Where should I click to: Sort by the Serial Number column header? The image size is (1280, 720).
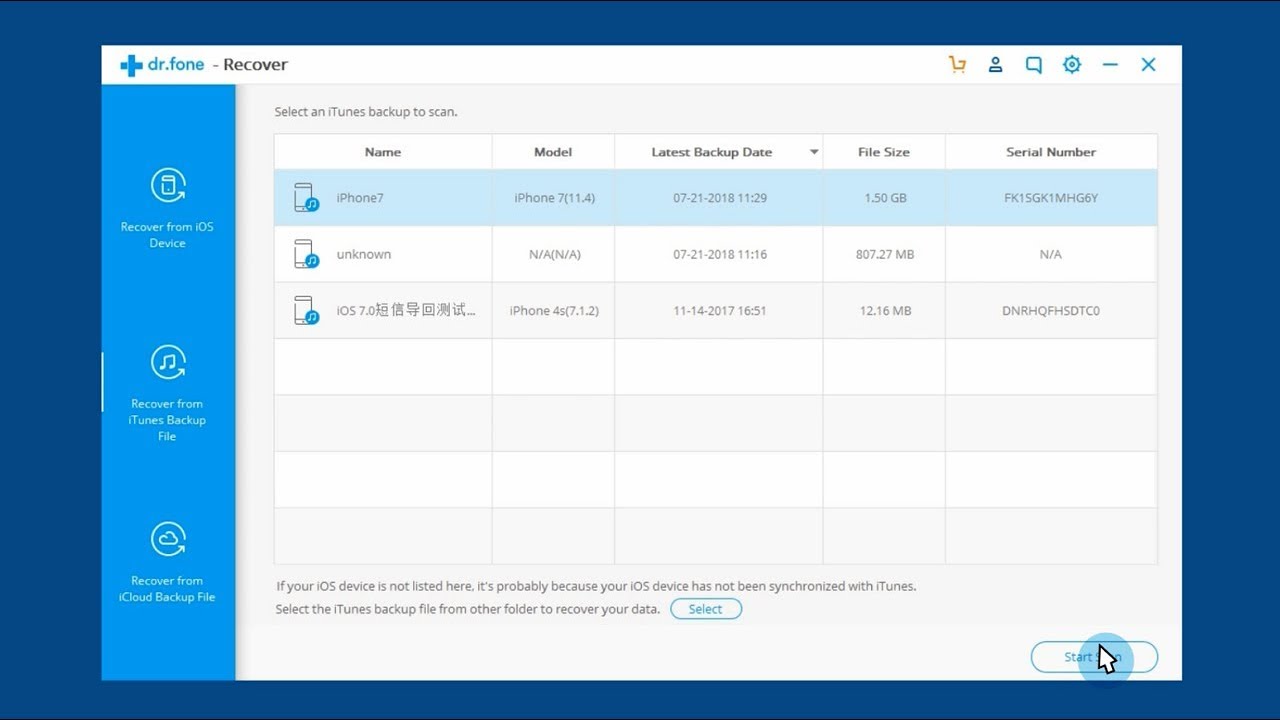point(1051,152)
